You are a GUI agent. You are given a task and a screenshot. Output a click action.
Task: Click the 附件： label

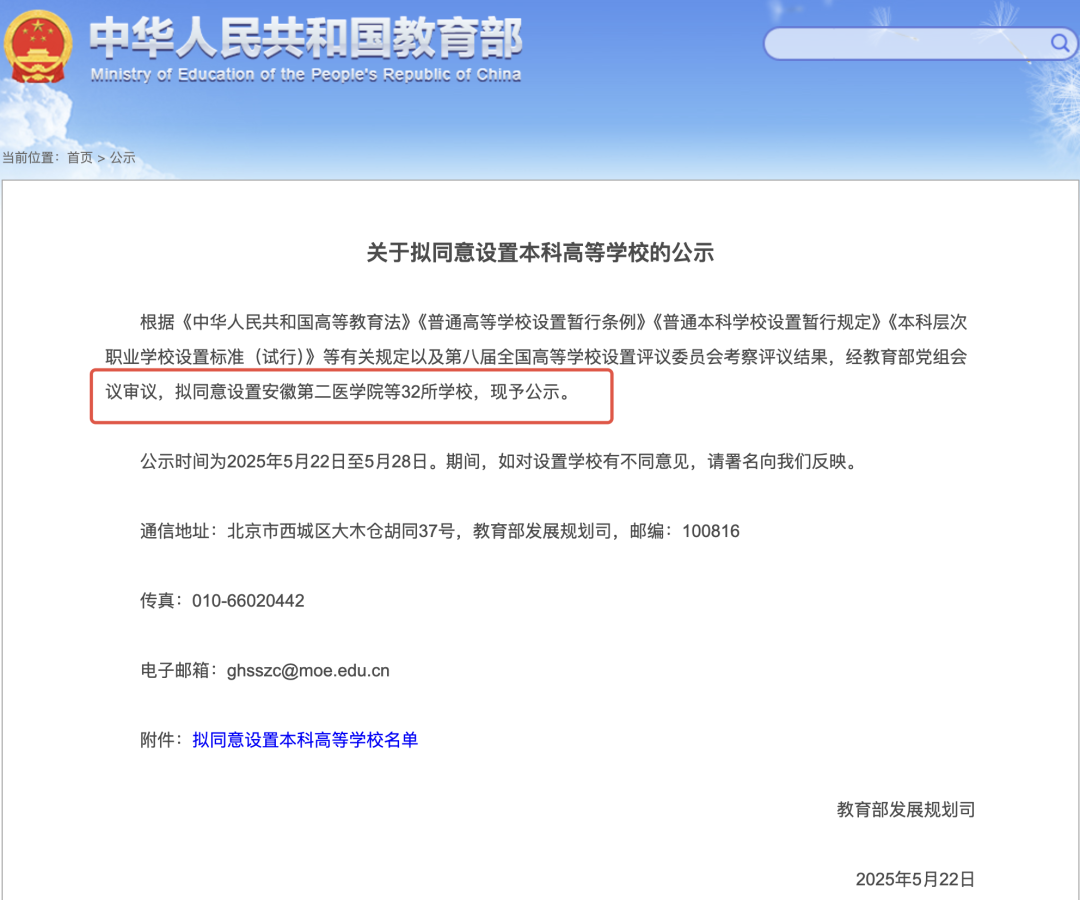[x=163, y=740]
